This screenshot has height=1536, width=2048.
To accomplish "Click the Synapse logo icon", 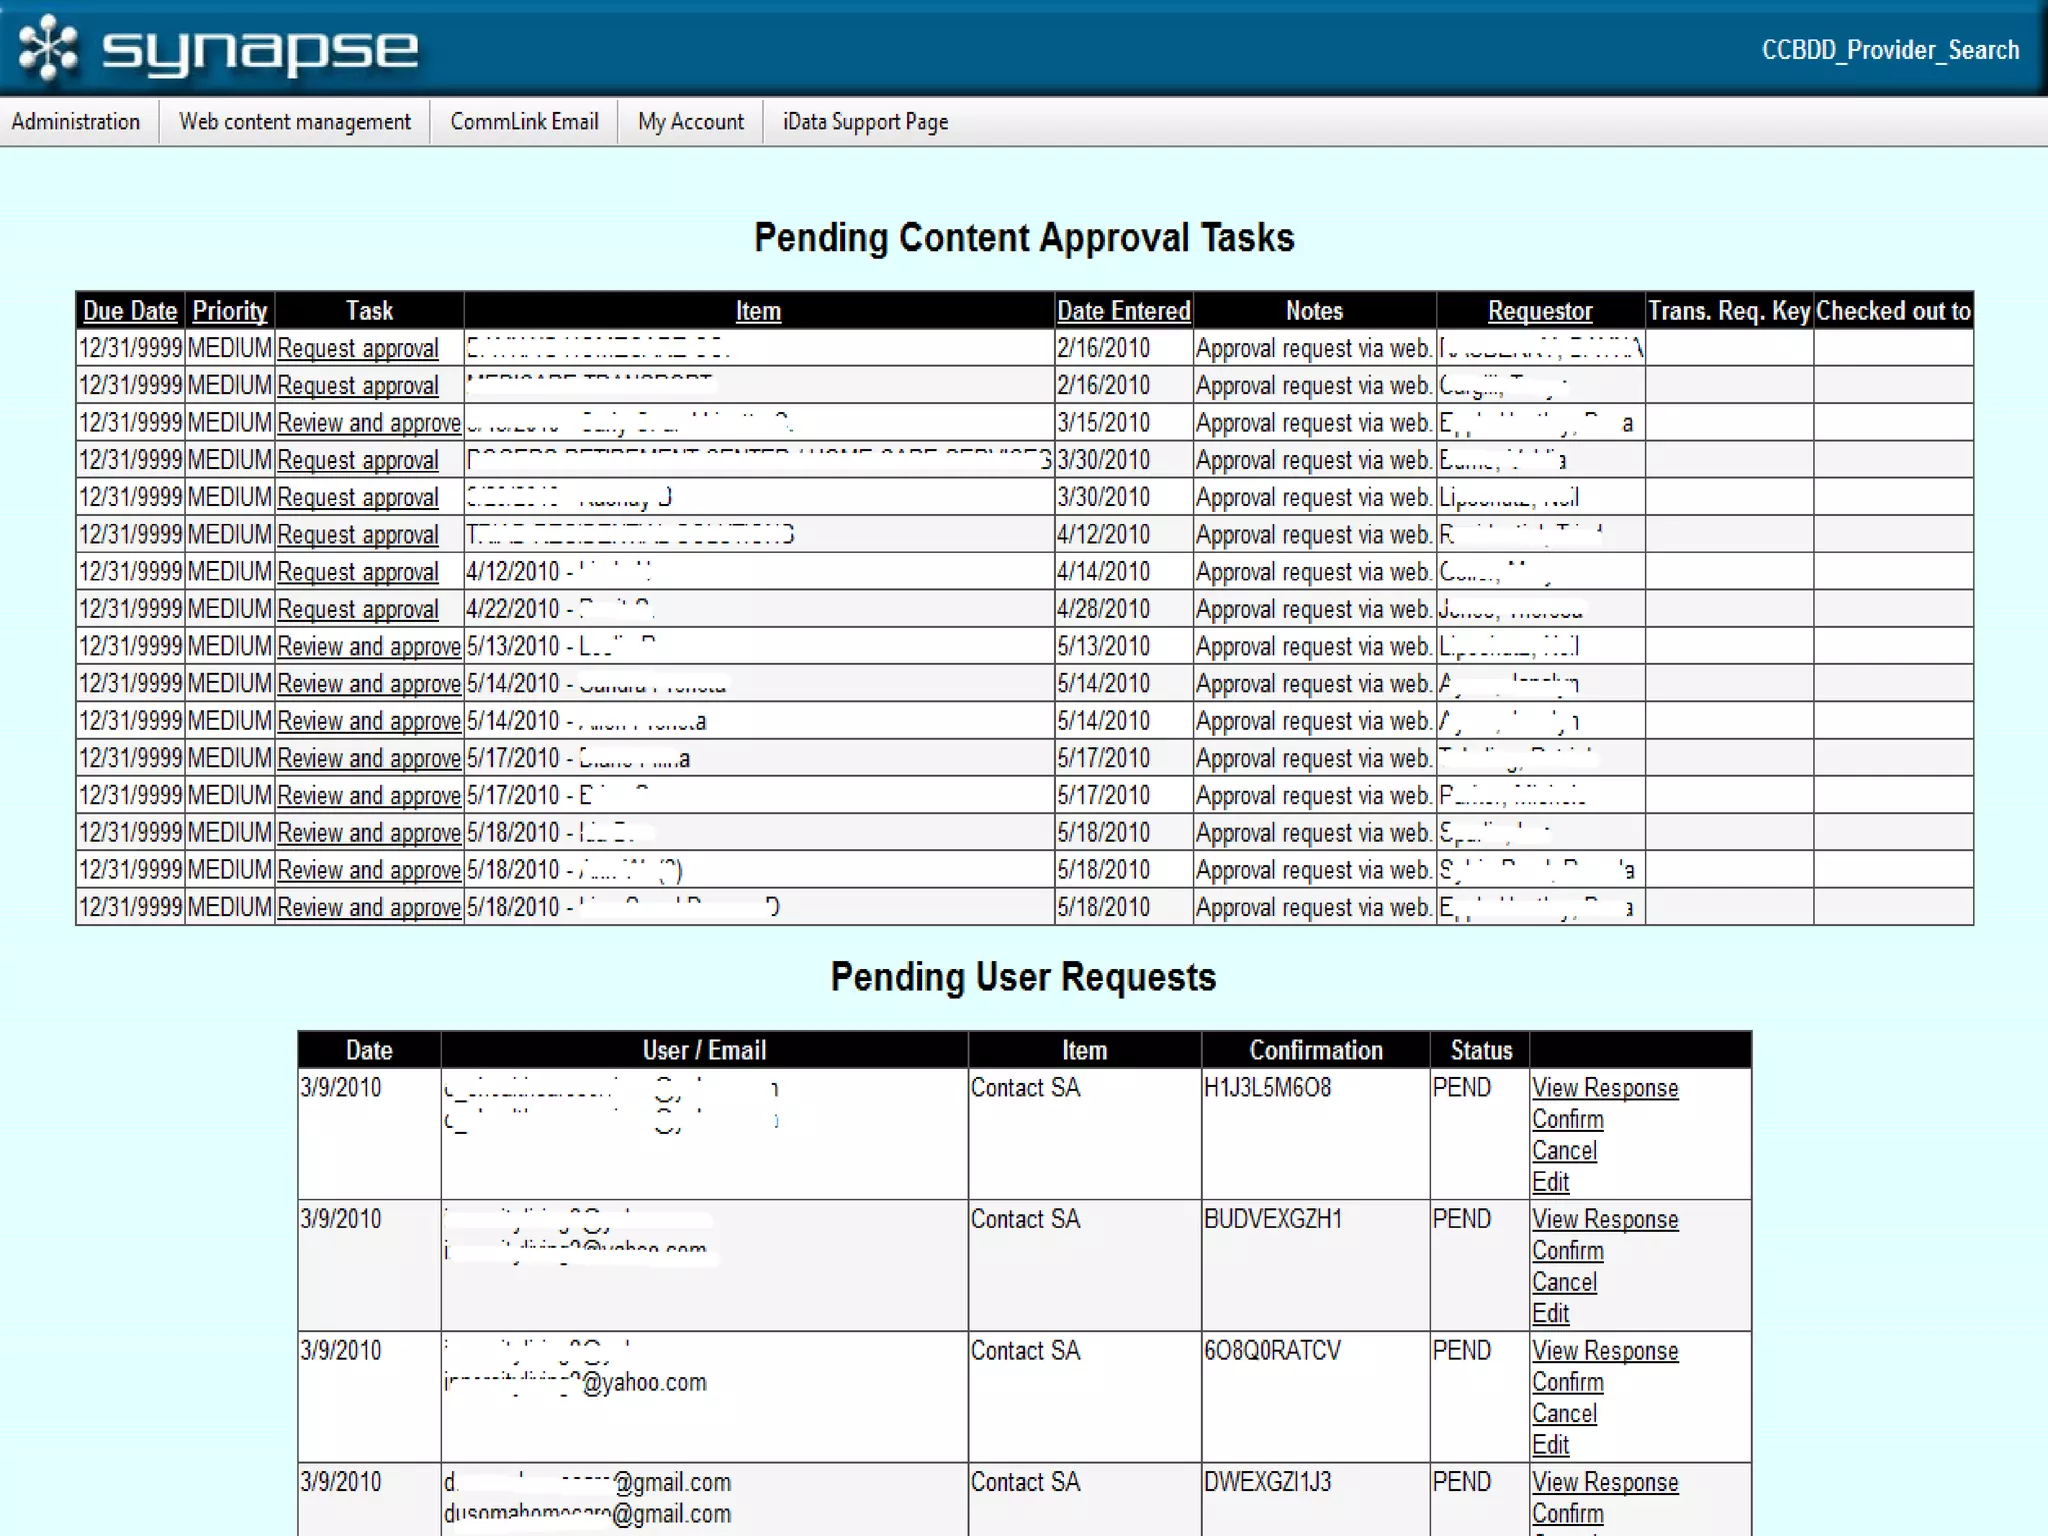I will click(x=48, y=48).
